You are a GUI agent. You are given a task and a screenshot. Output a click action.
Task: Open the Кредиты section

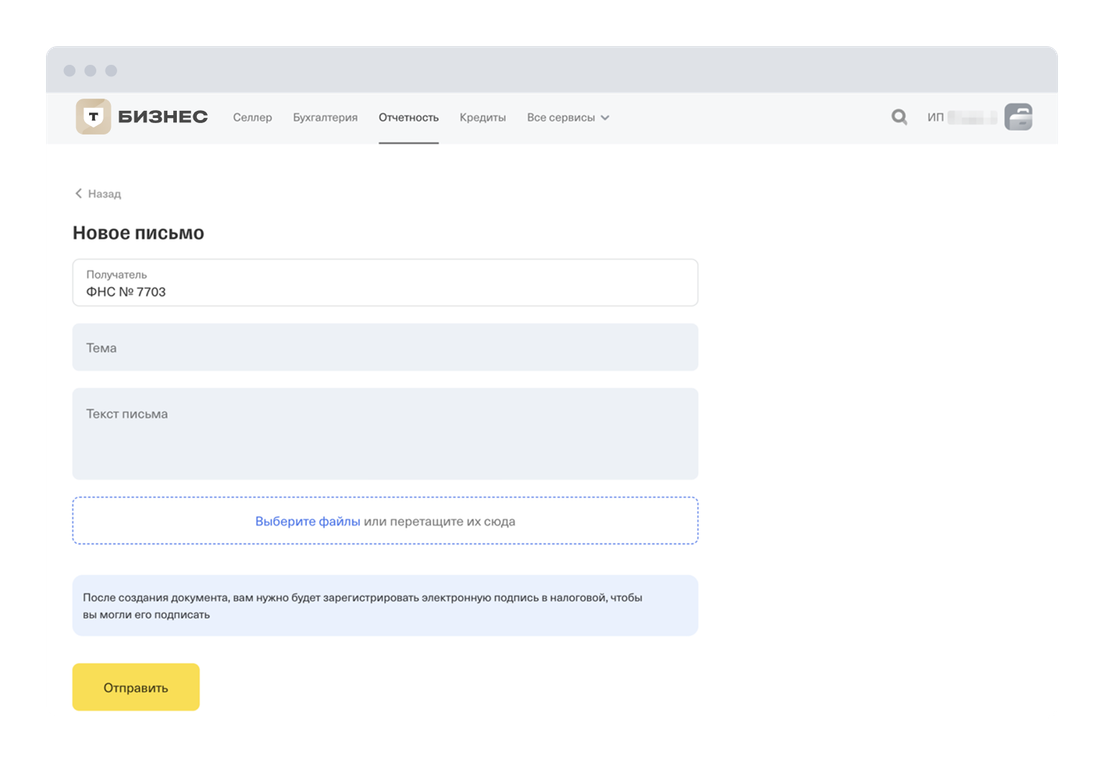(482, 117)
